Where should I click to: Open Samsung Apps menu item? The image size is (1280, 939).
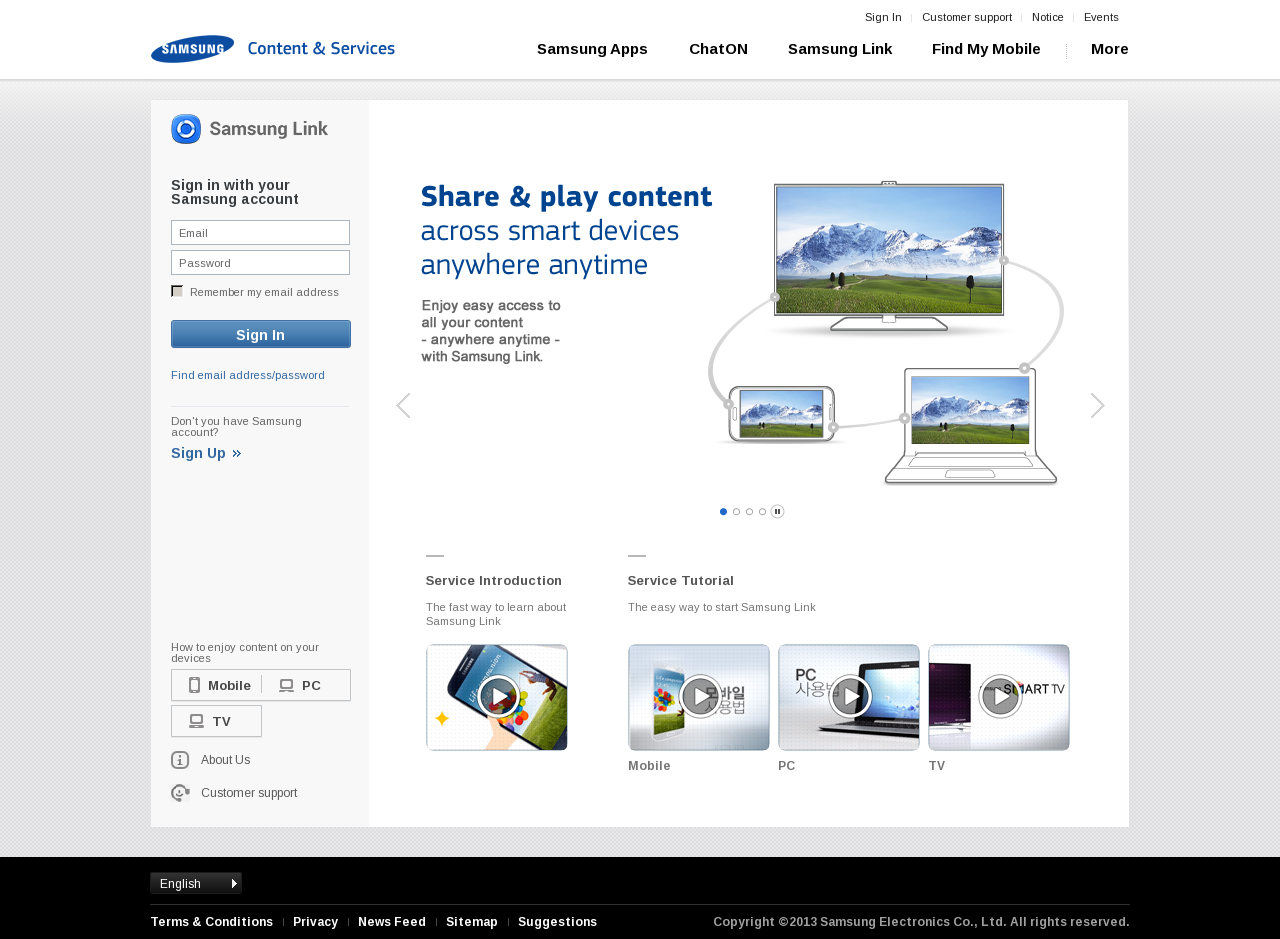coord(592,49)
